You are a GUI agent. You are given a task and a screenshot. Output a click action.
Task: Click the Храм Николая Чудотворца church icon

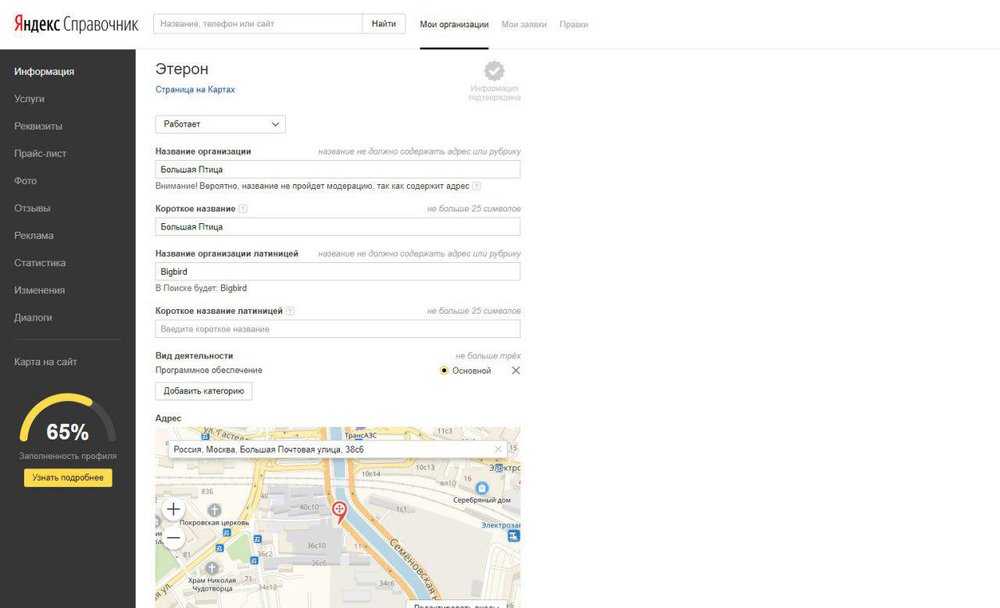point(212,568)
